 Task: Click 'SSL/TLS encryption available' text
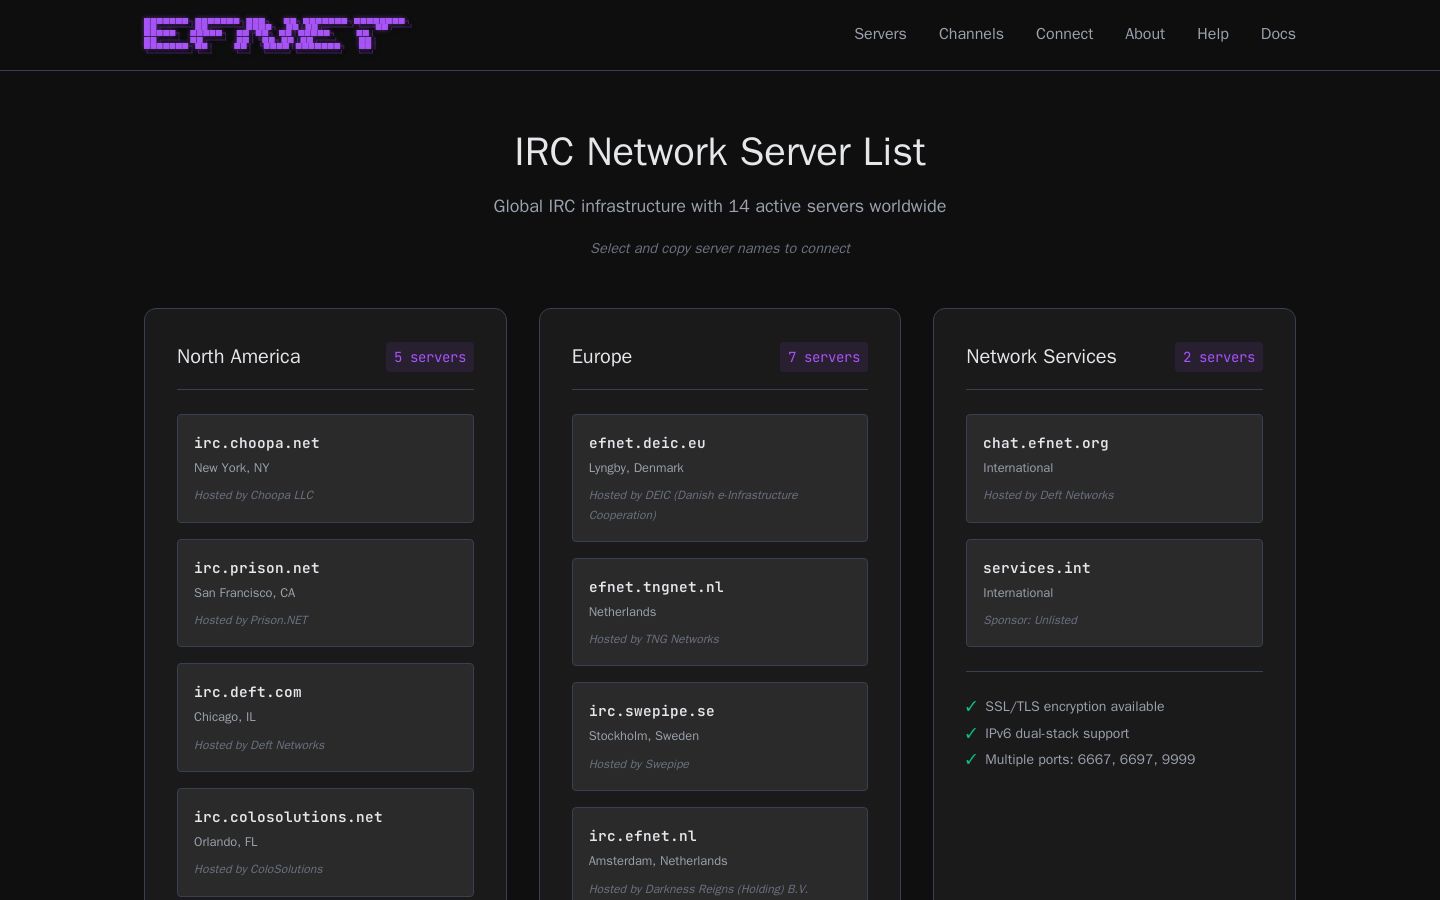click(1075, 706)
